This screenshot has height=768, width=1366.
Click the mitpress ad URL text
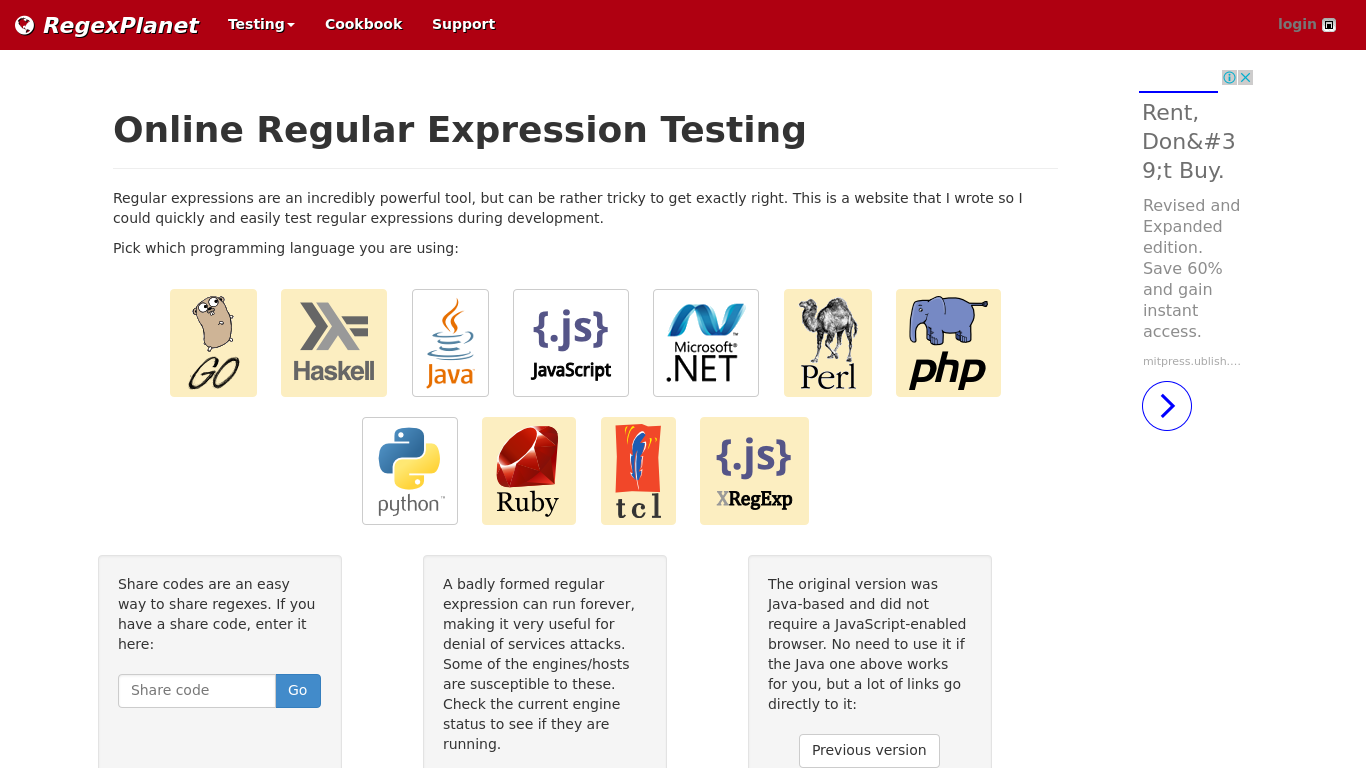[x=1192, y=361]
